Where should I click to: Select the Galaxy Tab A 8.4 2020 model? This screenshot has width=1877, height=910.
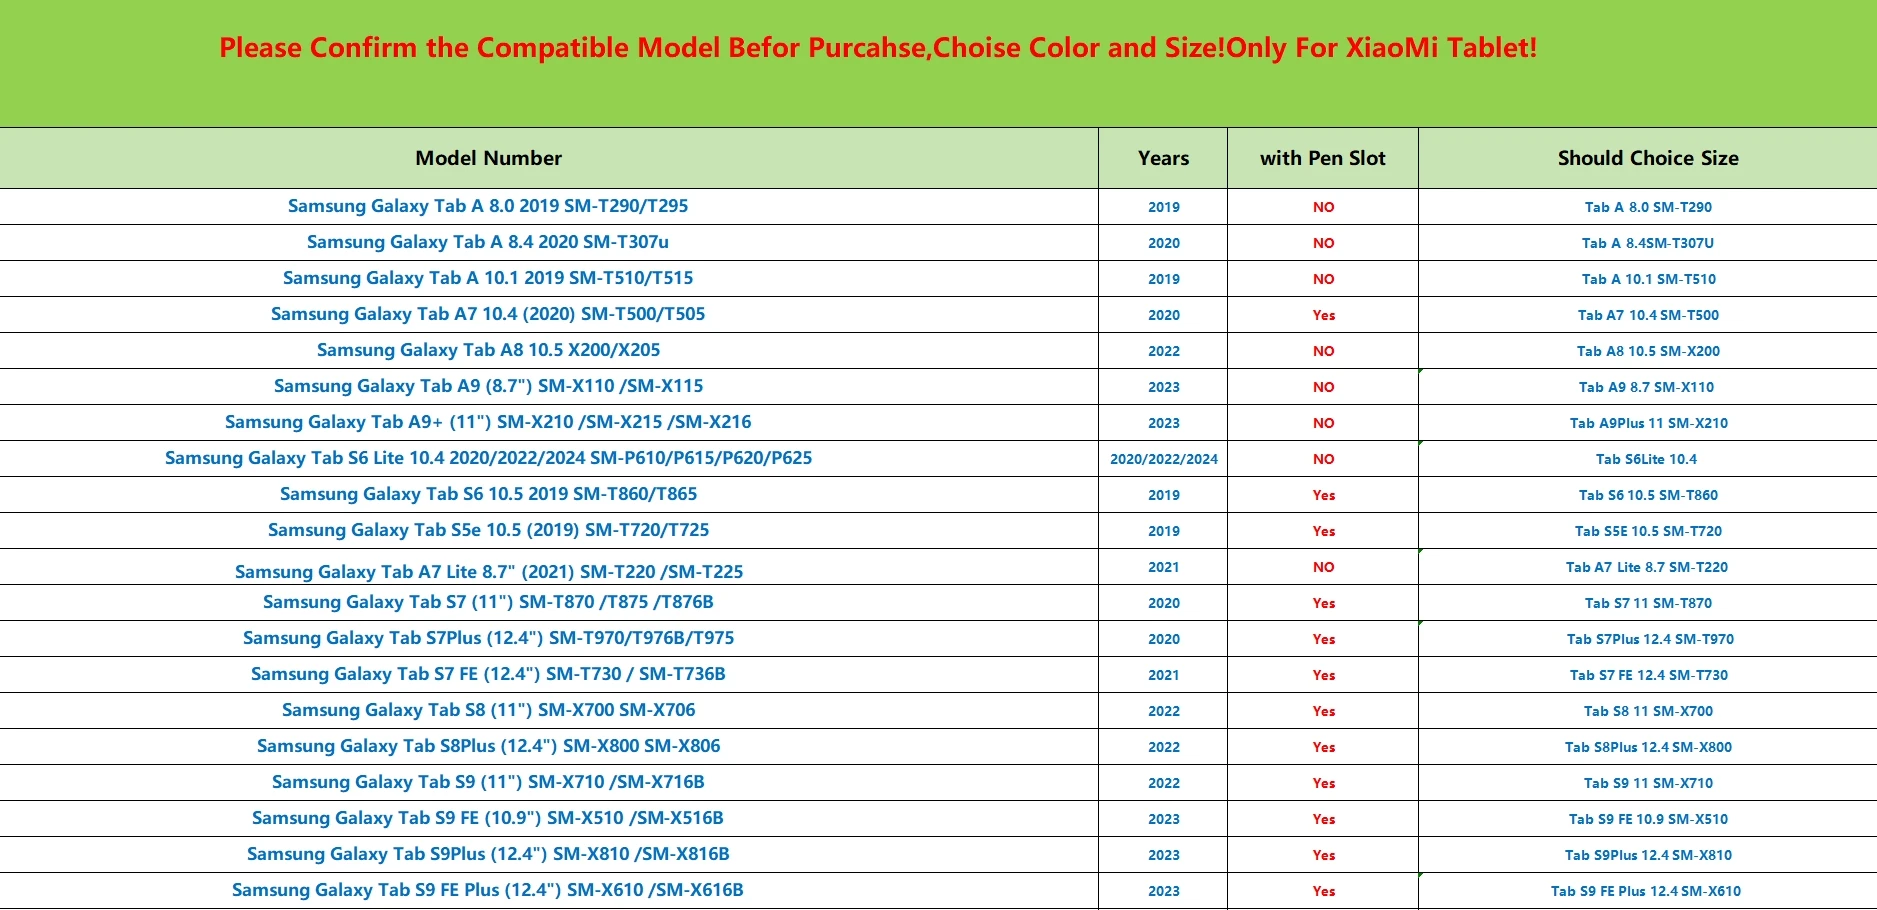click(488, 242)
